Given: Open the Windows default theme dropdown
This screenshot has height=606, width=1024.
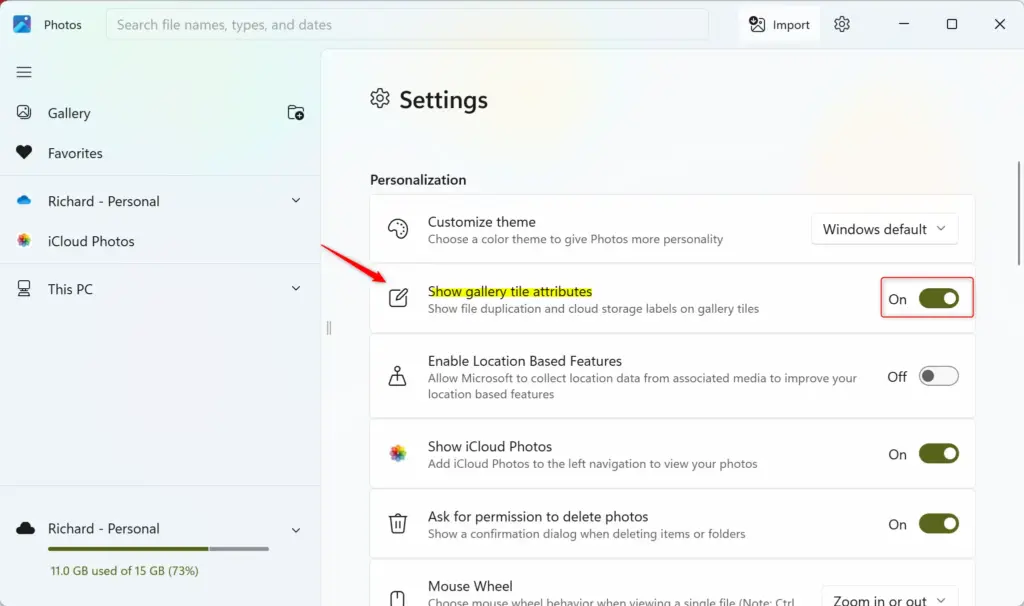Looking at the screenshot, I should click(884, 229).
